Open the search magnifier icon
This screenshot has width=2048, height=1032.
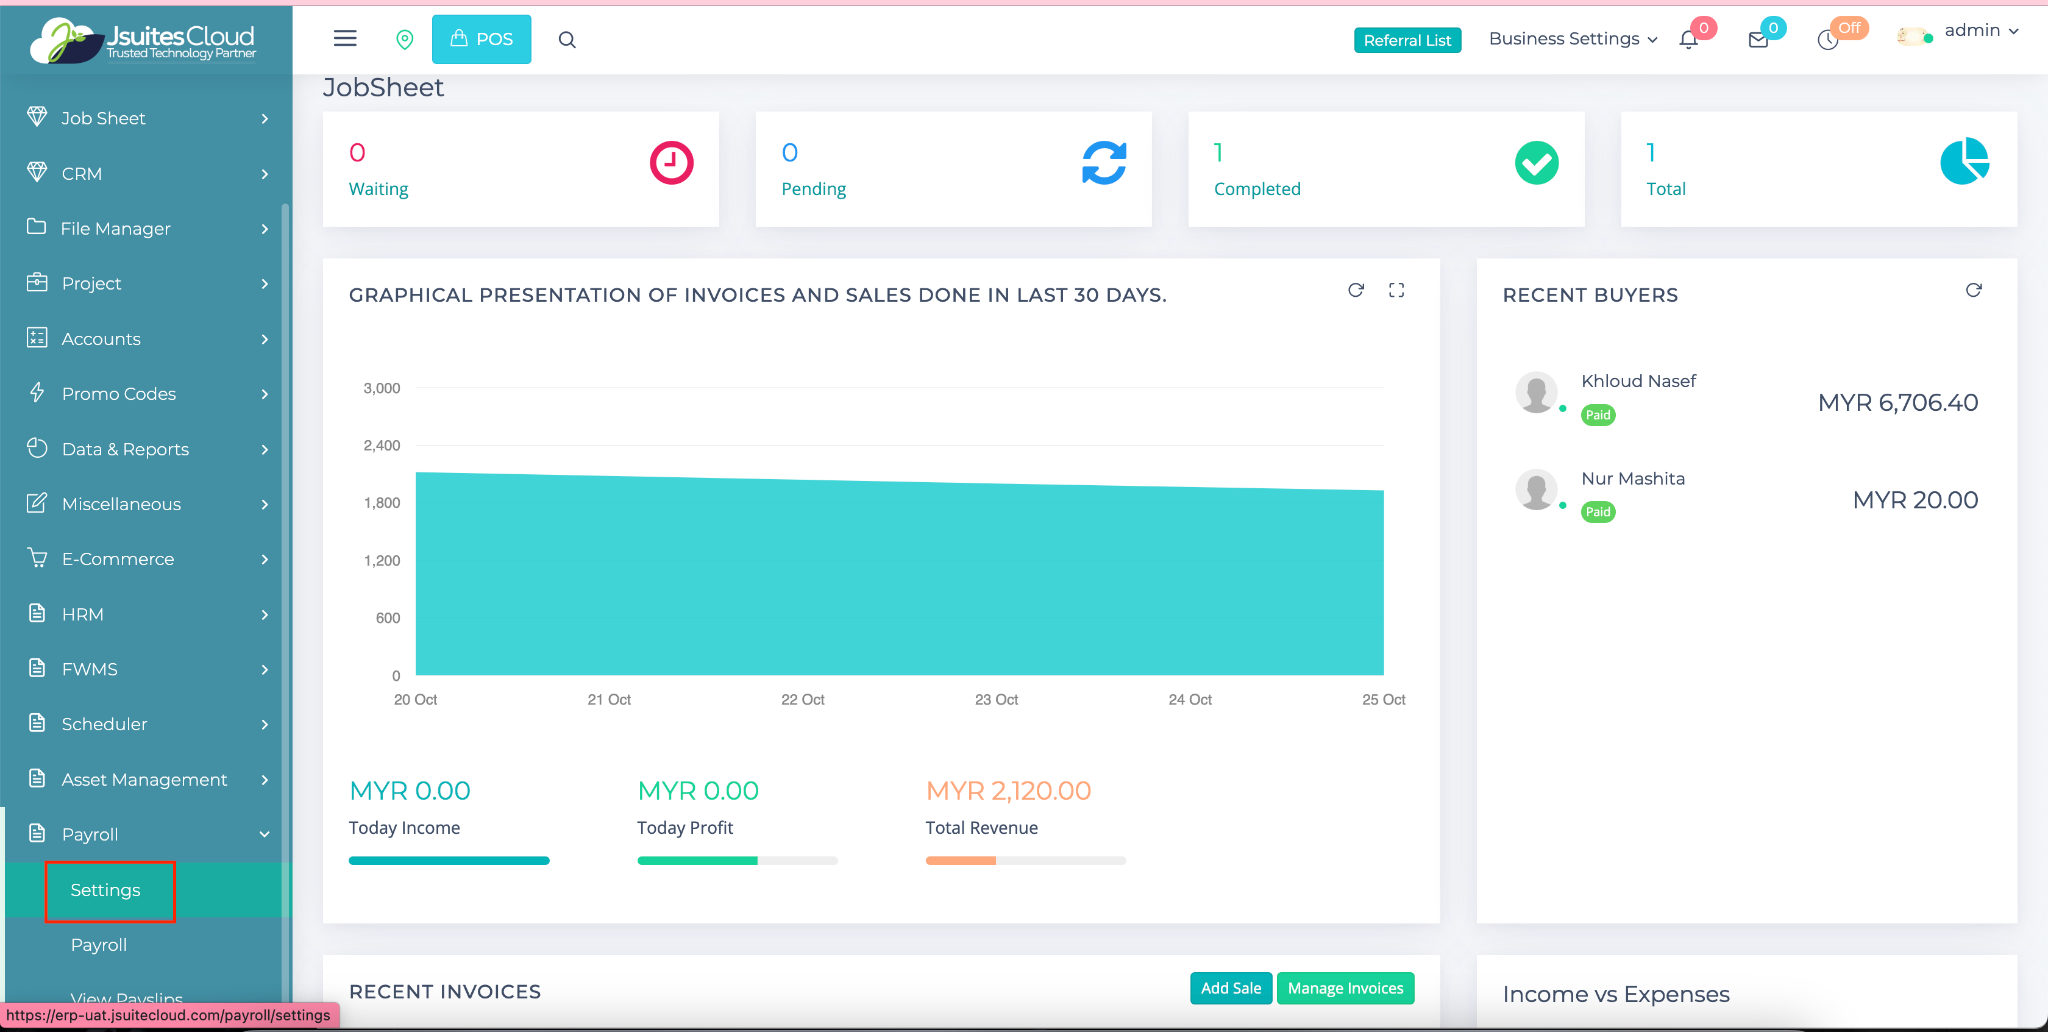click(x=567, y=40)
